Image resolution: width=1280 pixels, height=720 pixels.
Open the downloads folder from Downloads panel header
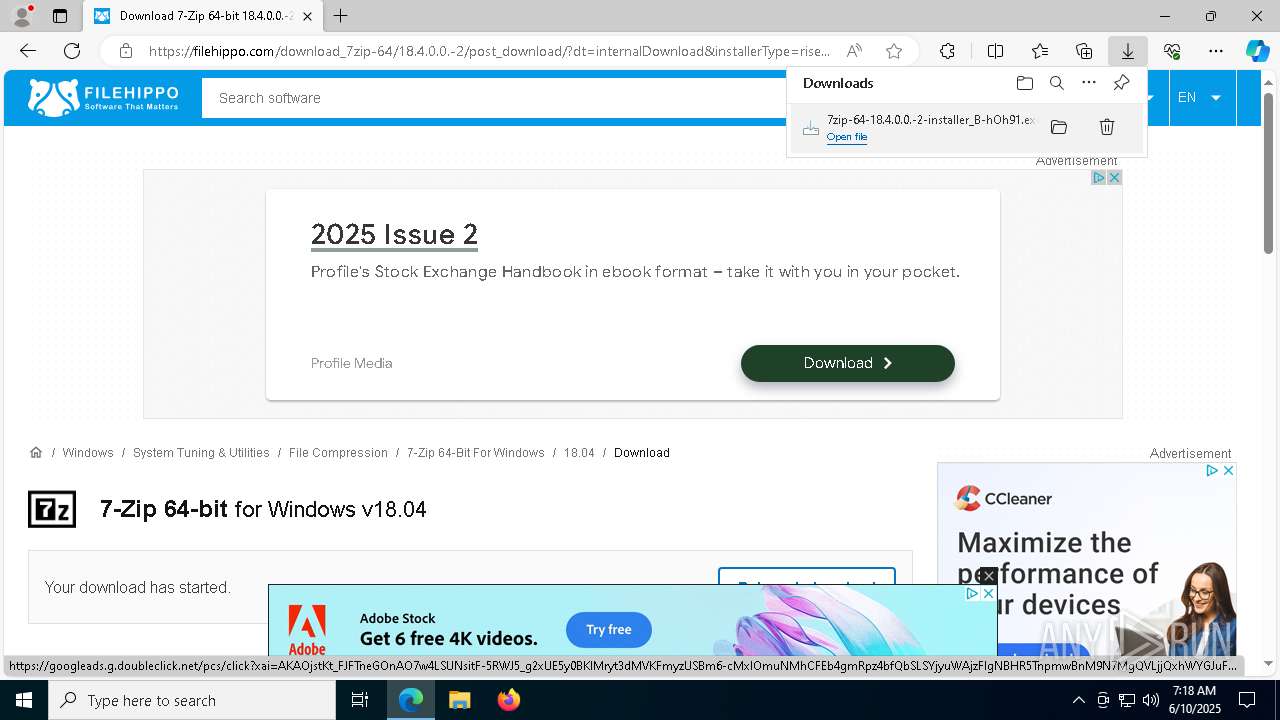(1024, 83)
